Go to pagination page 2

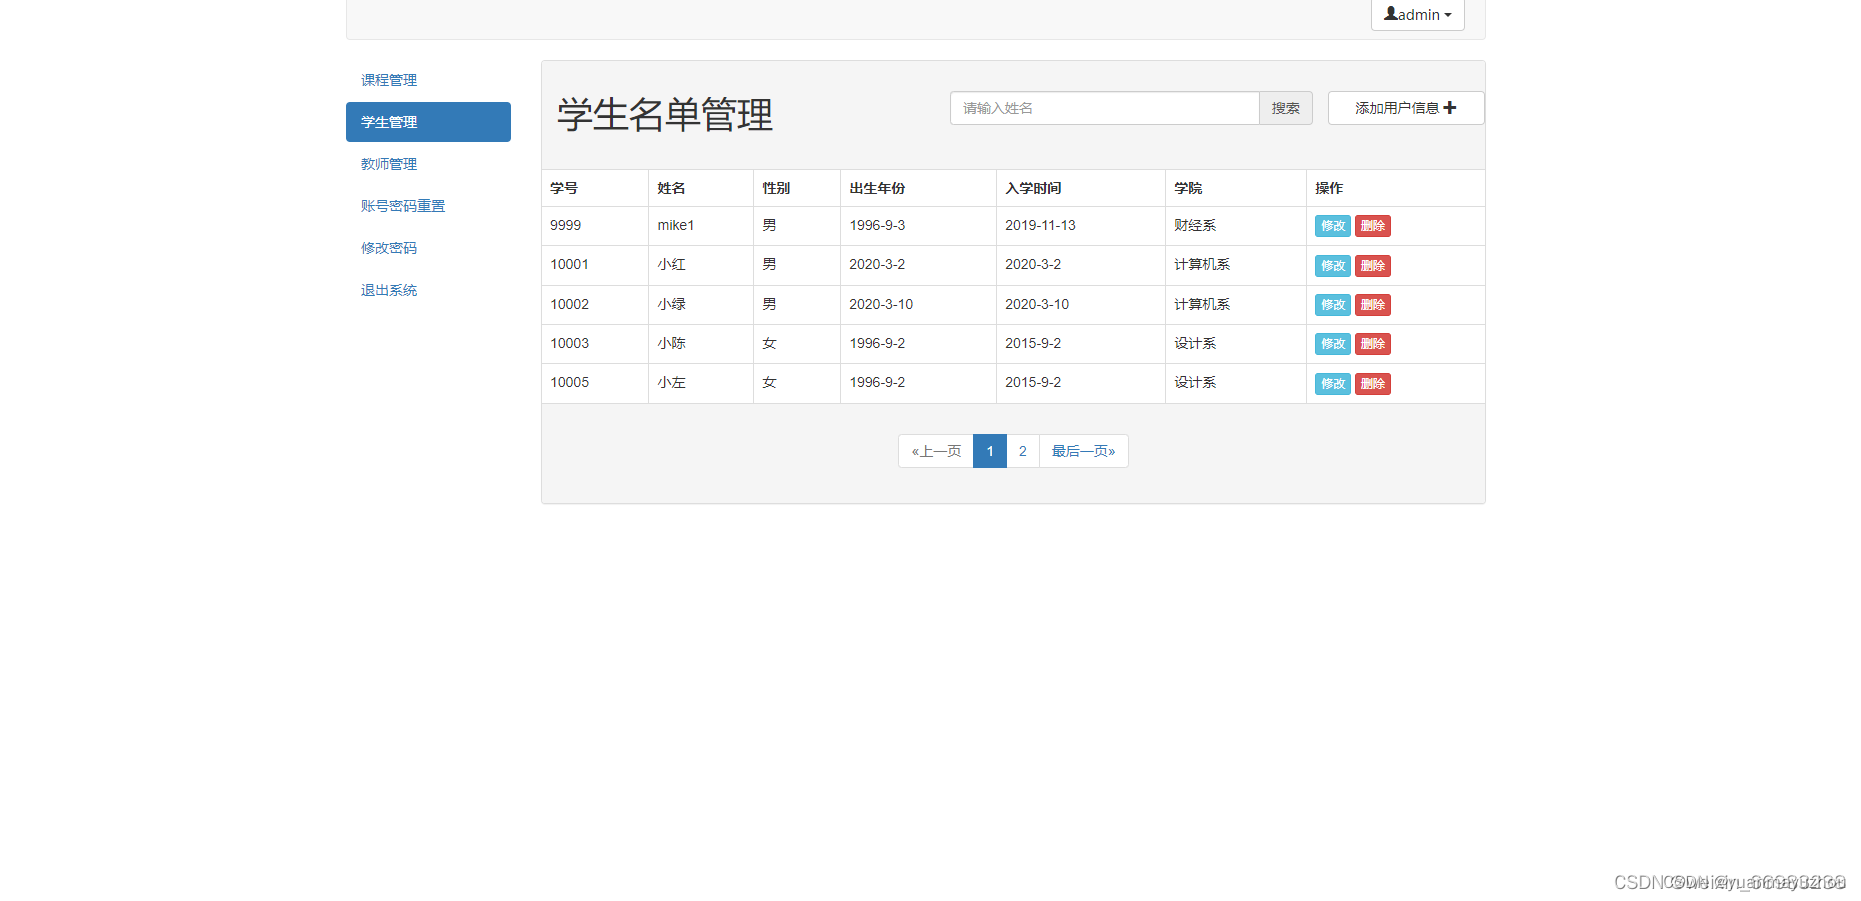pos(1023,451)
